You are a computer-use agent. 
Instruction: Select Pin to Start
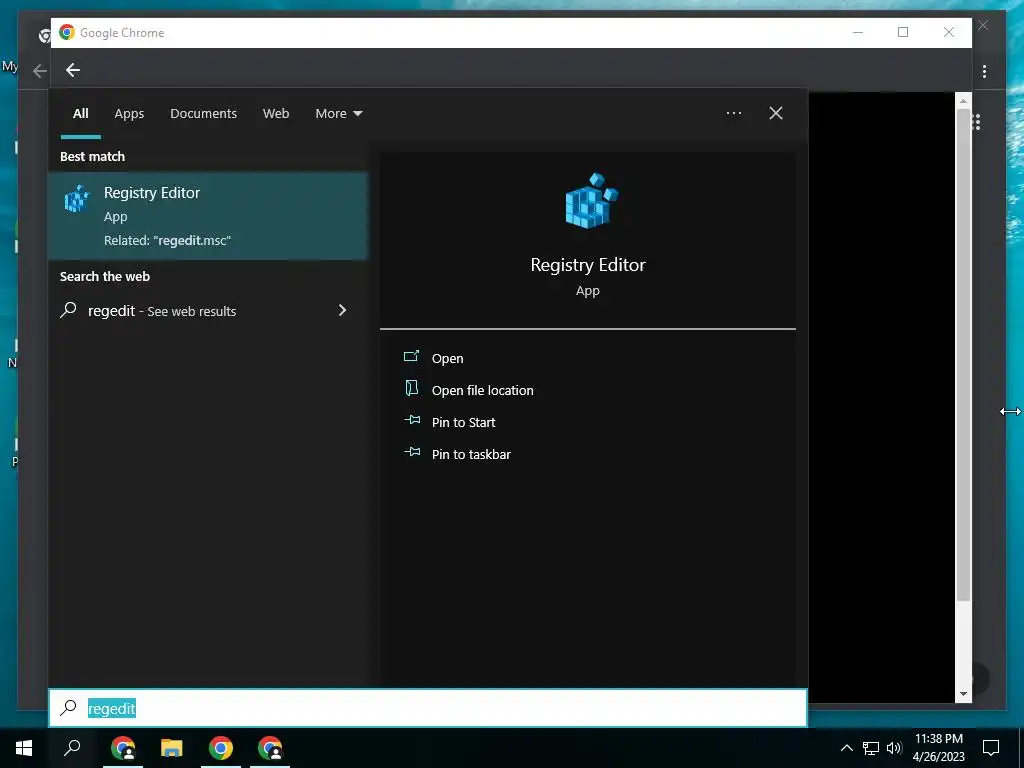[x=463, y=423]
